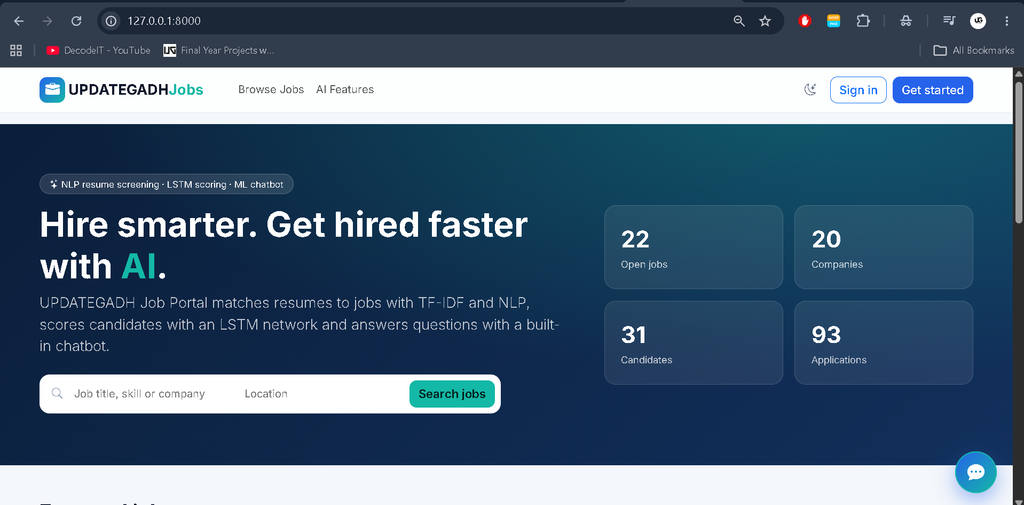This screenshot has width=1024, height=505.
Task: Open the browser profile avatar
Action: click(x=978, y=21)
